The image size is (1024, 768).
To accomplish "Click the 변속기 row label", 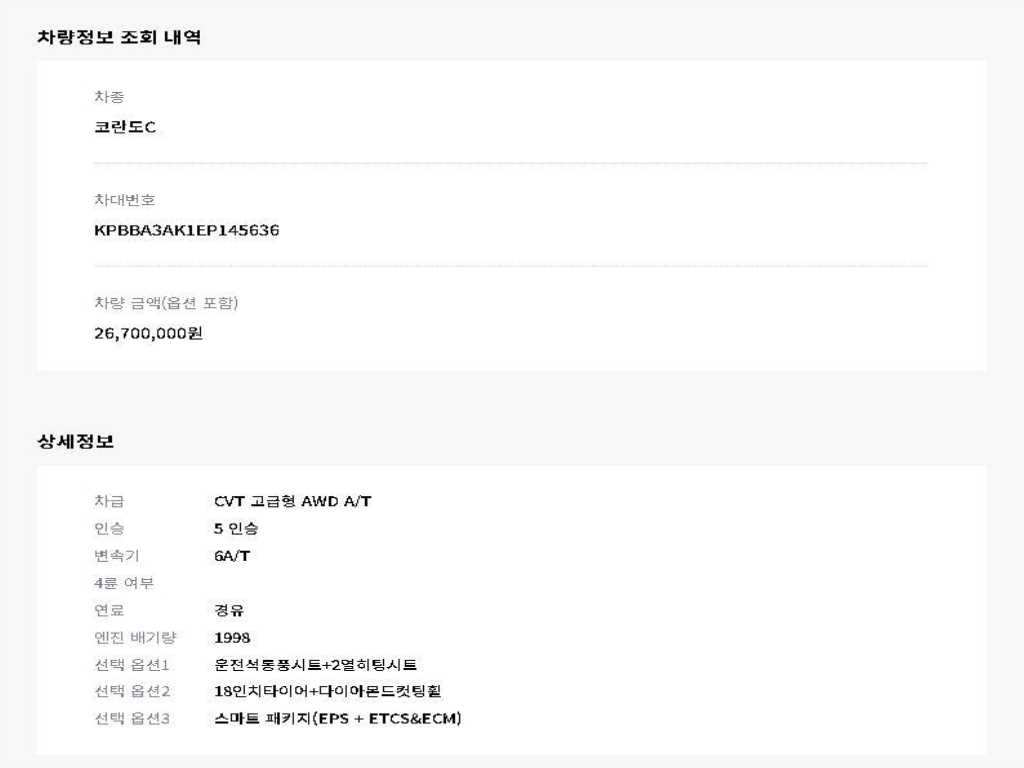I will (117, 556).
